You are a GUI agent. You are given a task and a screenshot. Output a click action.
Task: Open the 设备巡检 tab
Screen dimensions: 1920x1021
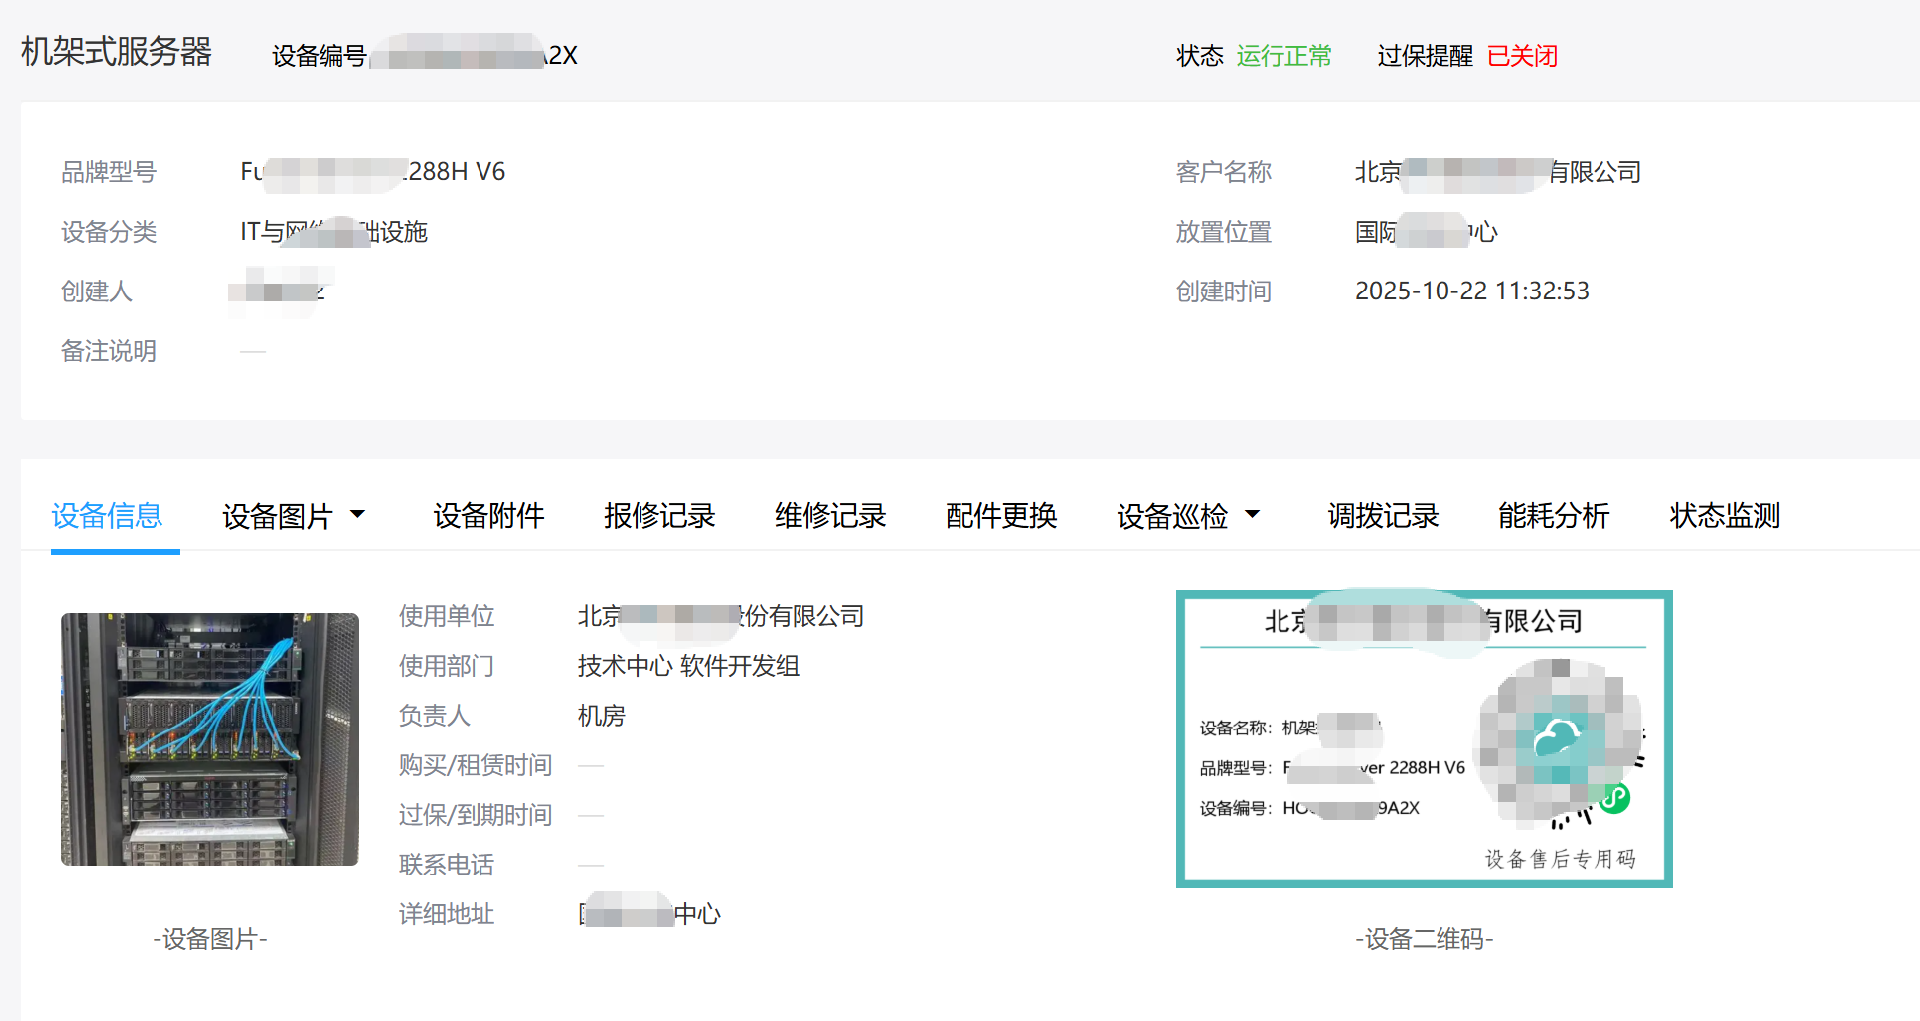click(x=1173, y=516)
